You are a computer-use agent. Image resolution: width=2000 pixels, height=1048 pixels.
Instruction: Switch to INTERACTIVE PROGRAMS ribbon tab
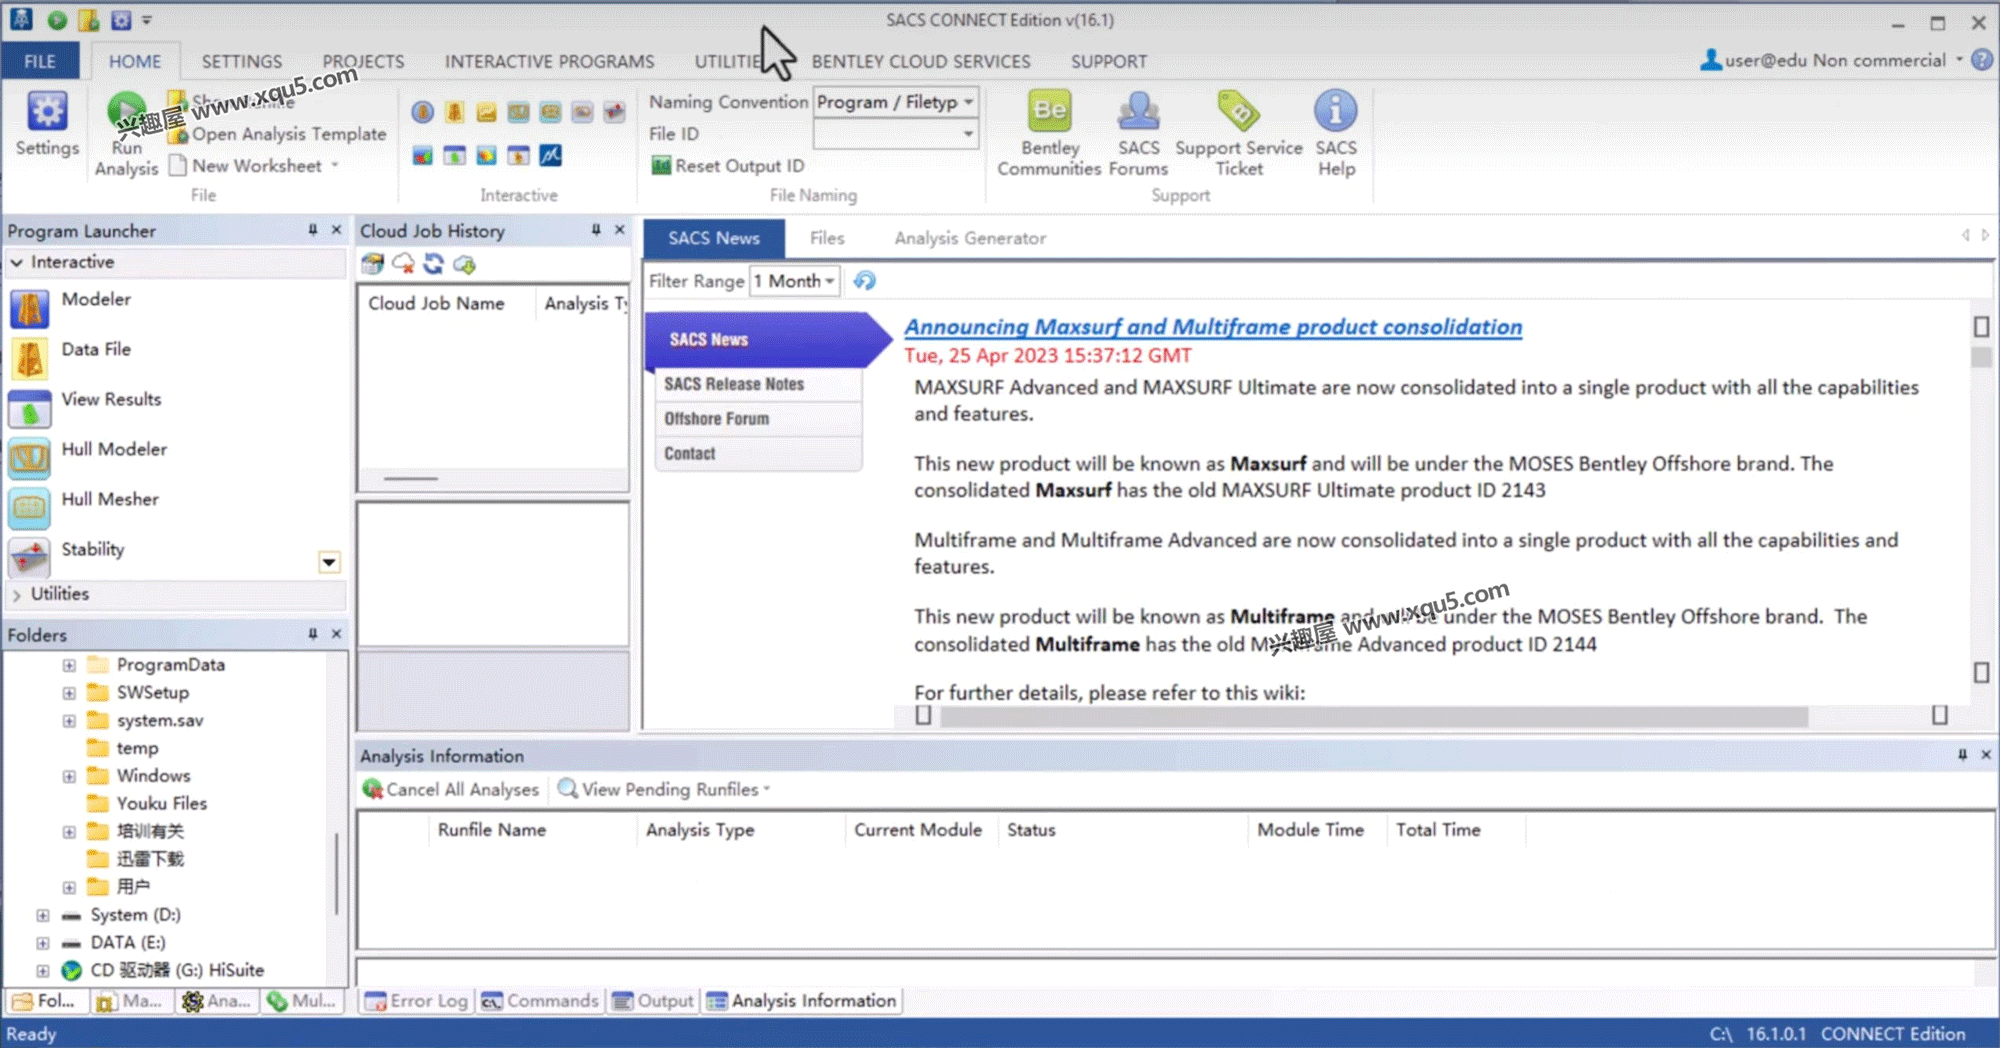point(549,61)
